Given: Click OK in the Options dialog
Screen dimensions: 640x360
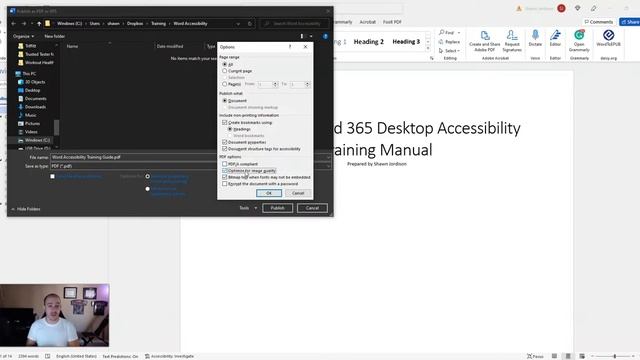Looking at the screenshot, I should point(269,193).
